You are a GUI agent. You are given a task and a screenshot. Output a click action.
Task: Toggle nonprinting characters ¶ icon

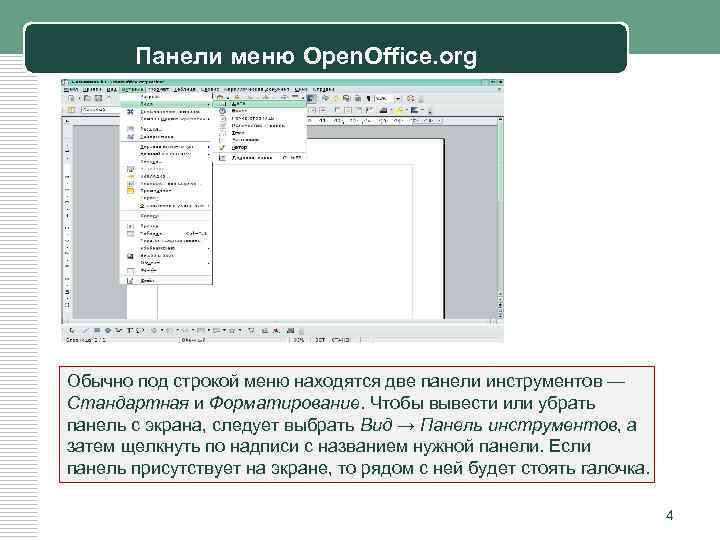(369, 98)
